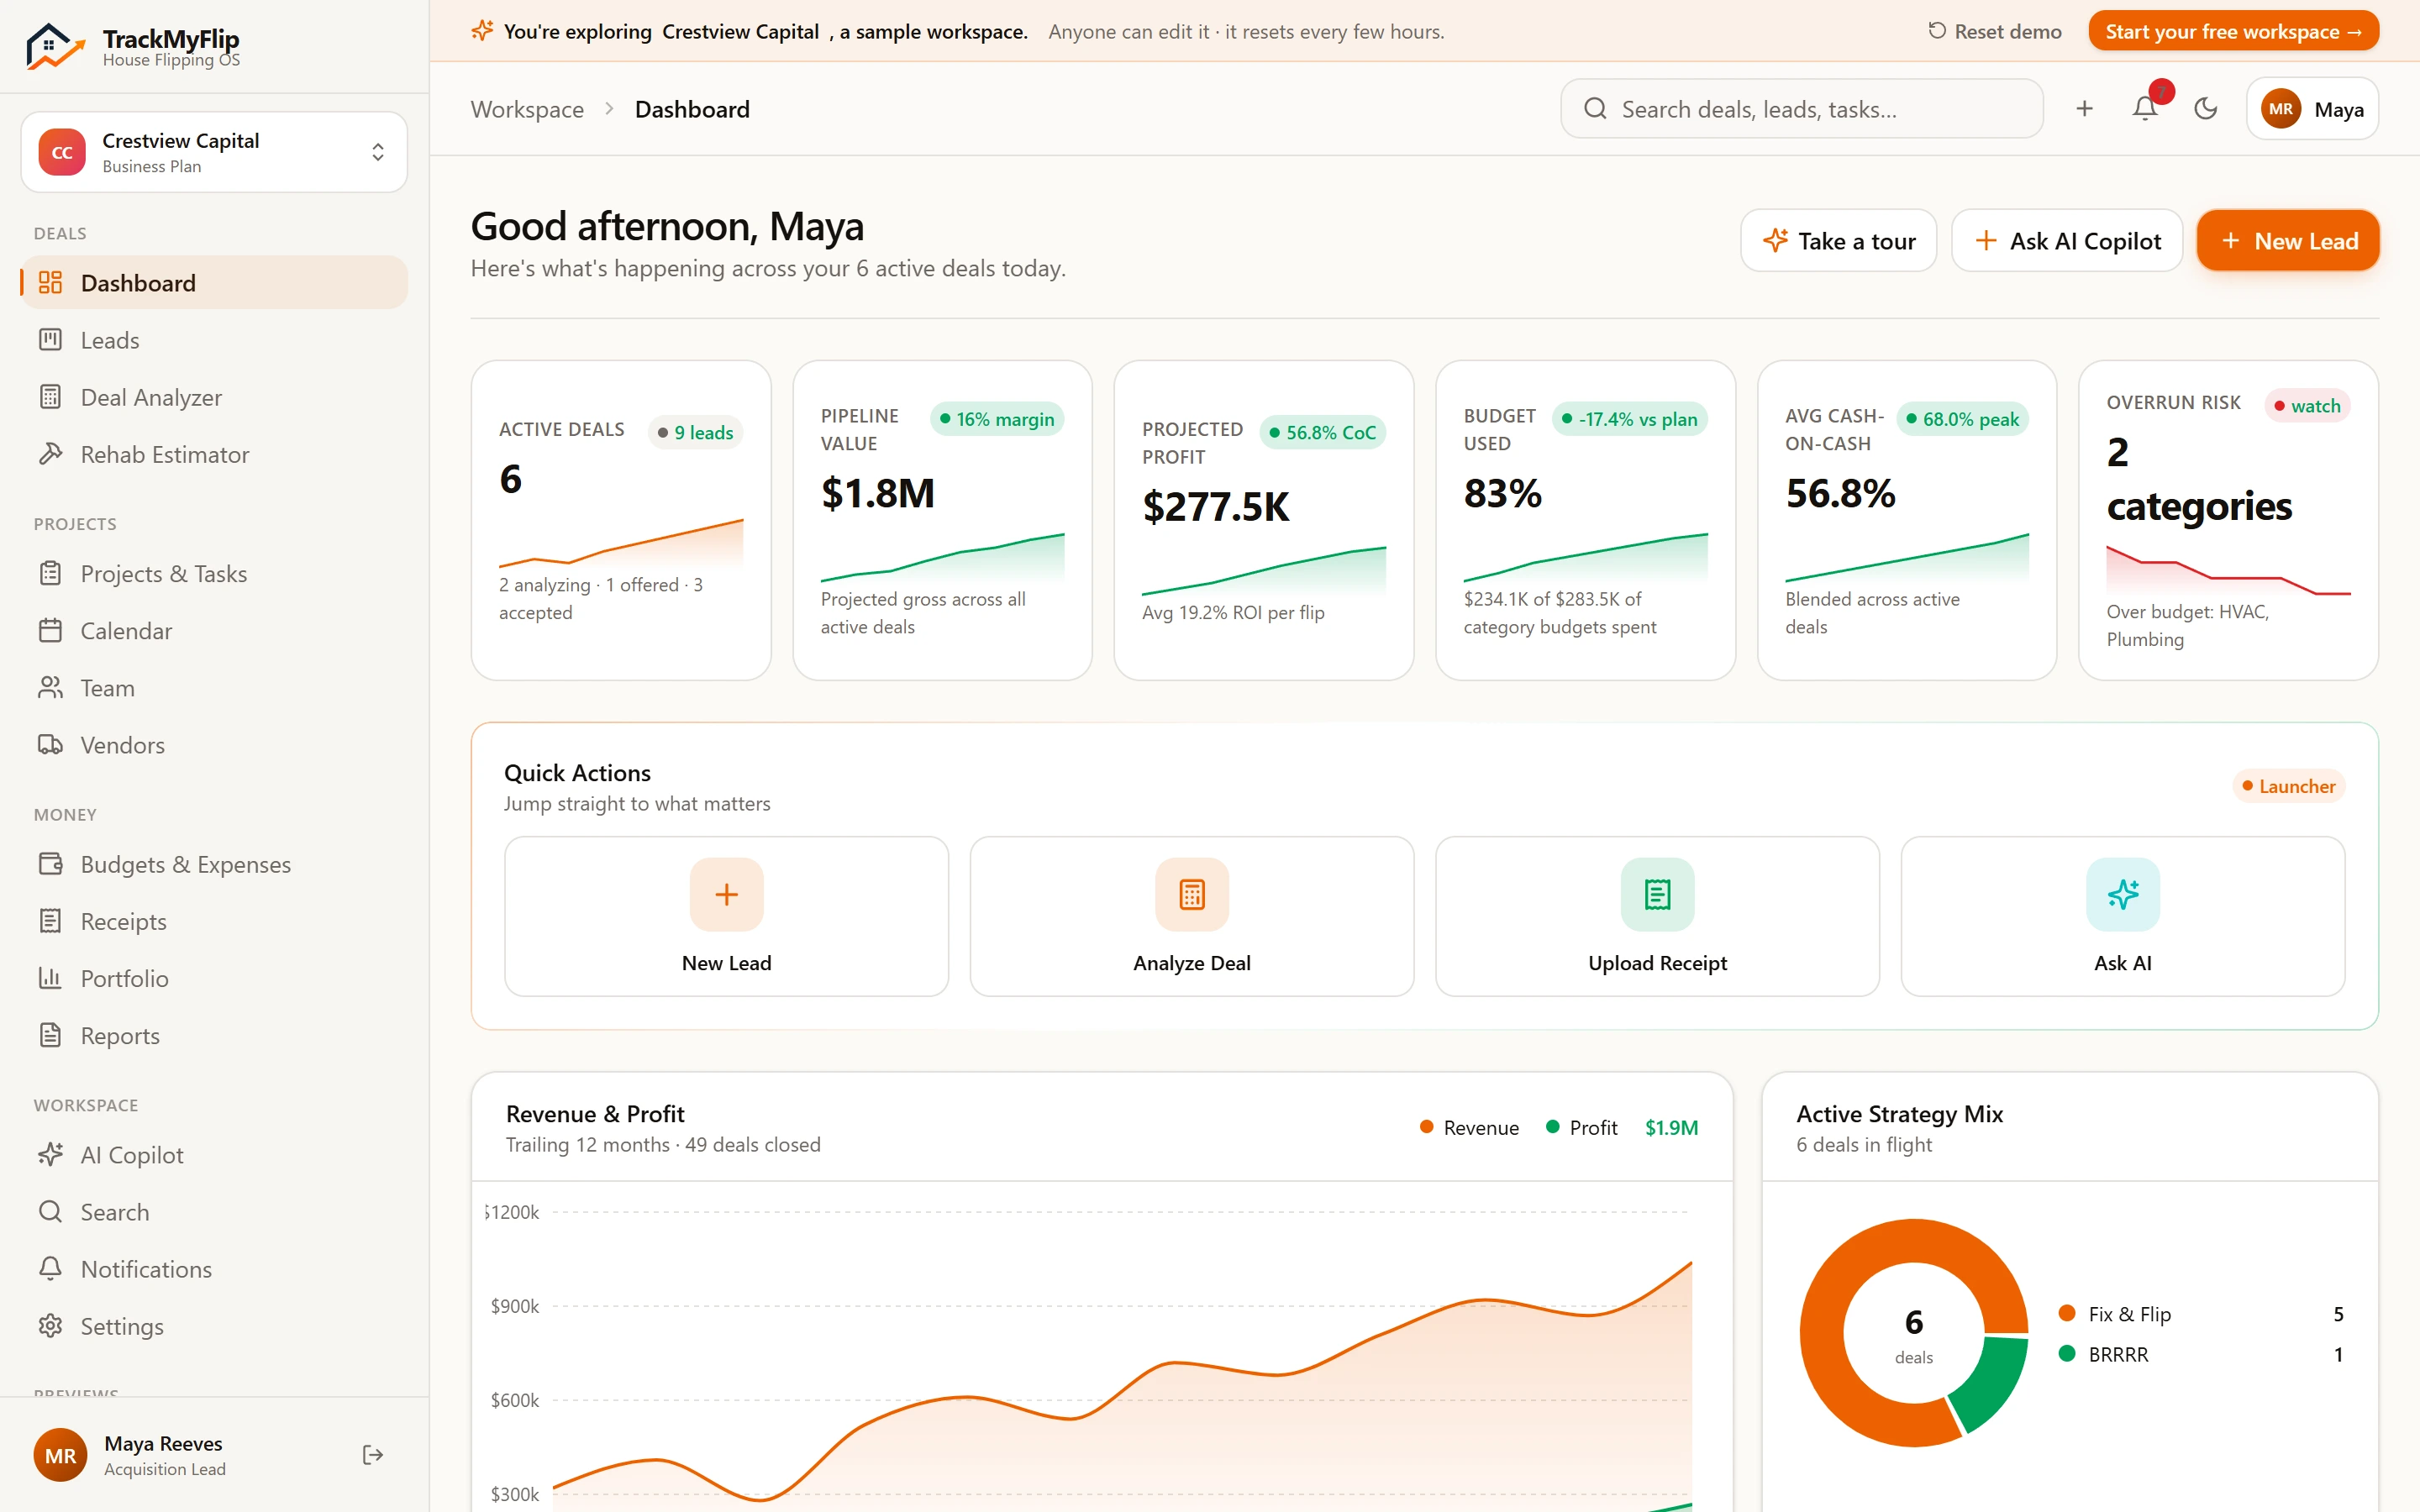Go to Dashboard in the sidebar

(214, 283)
